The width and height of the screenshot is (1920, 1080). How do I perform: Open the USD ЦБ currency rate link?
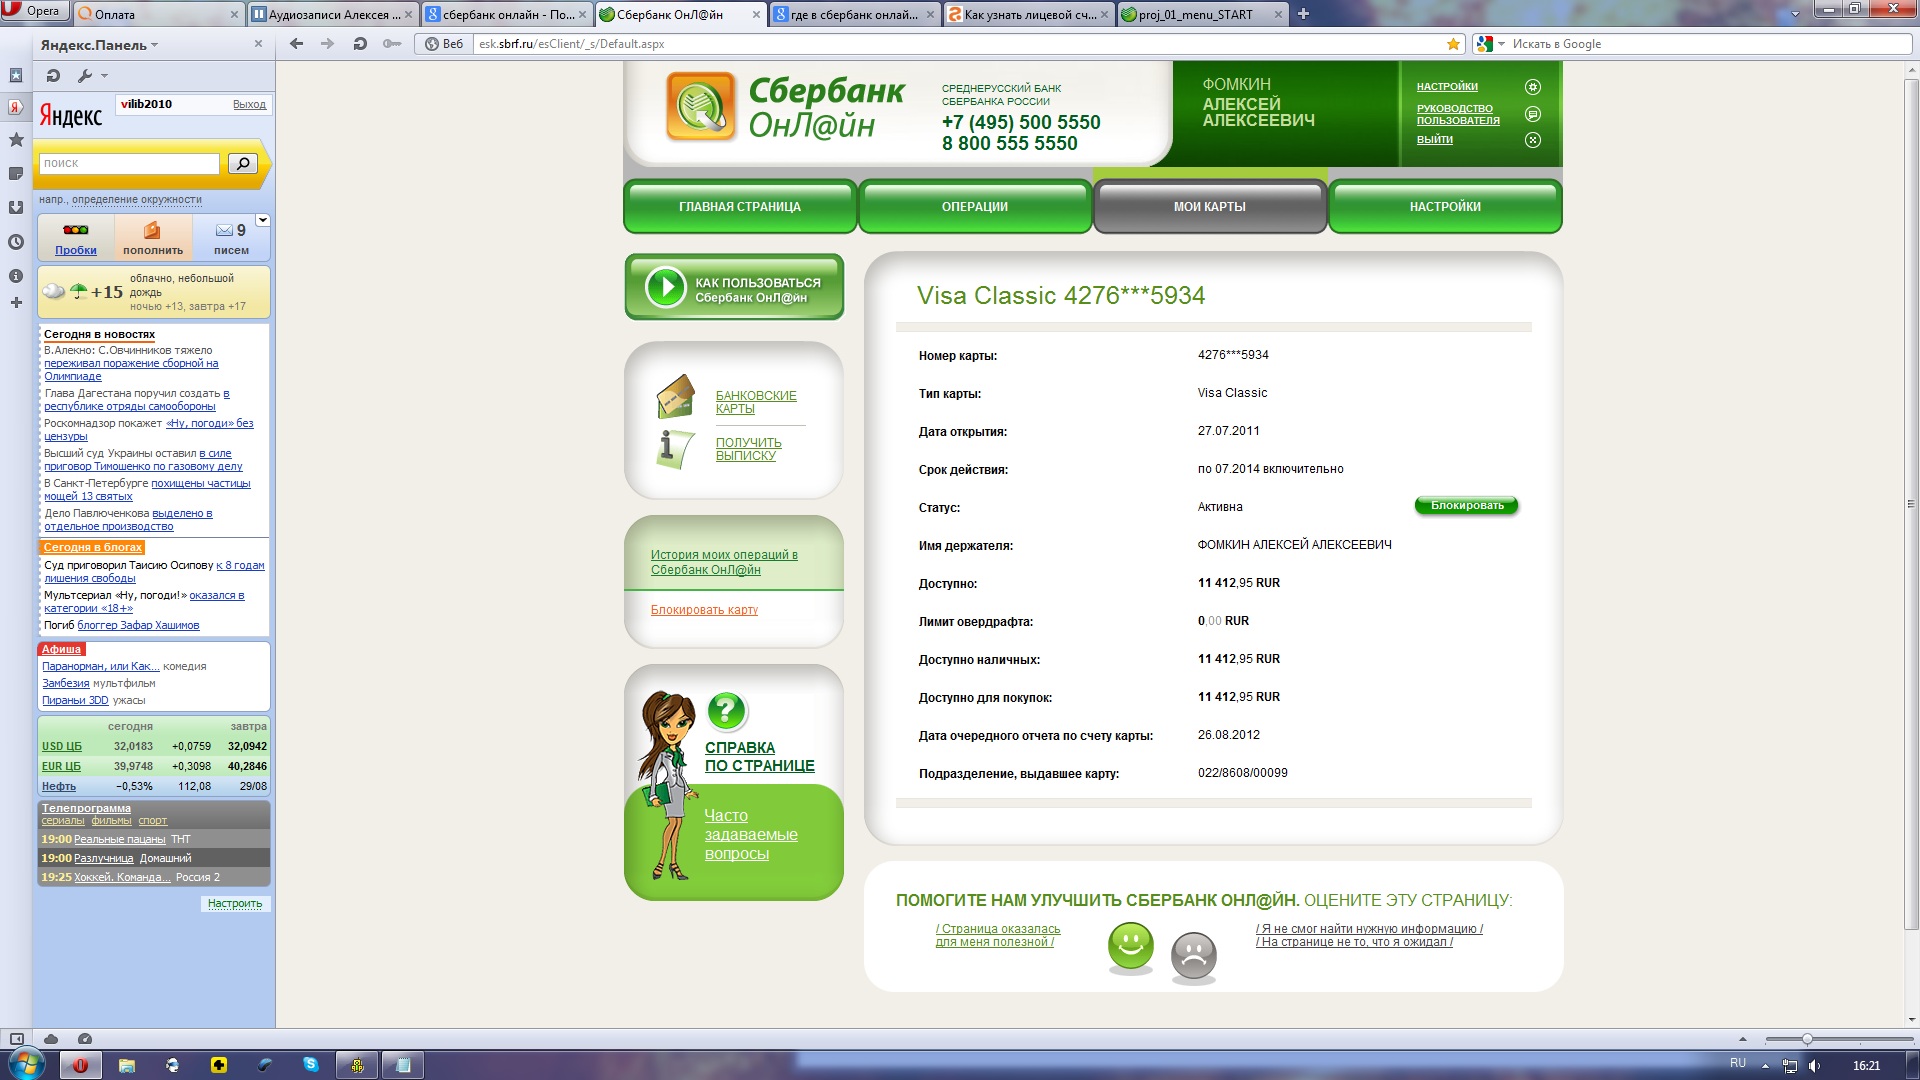[x=62, y=746]
